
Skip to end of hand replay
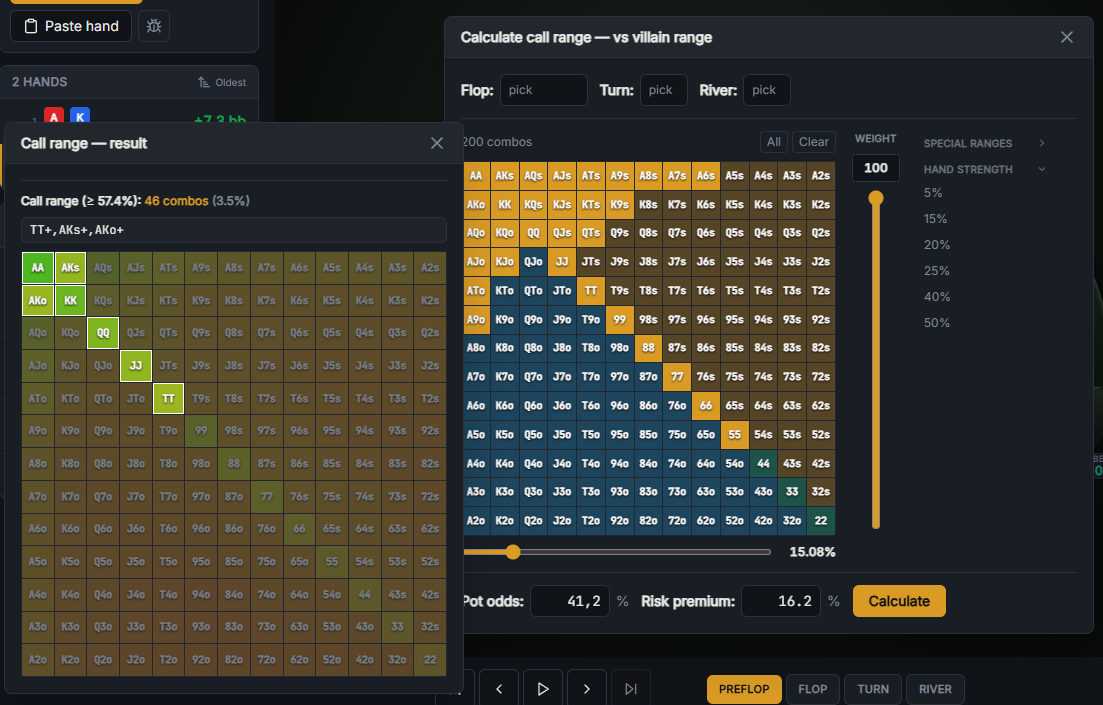click(631, 689)
